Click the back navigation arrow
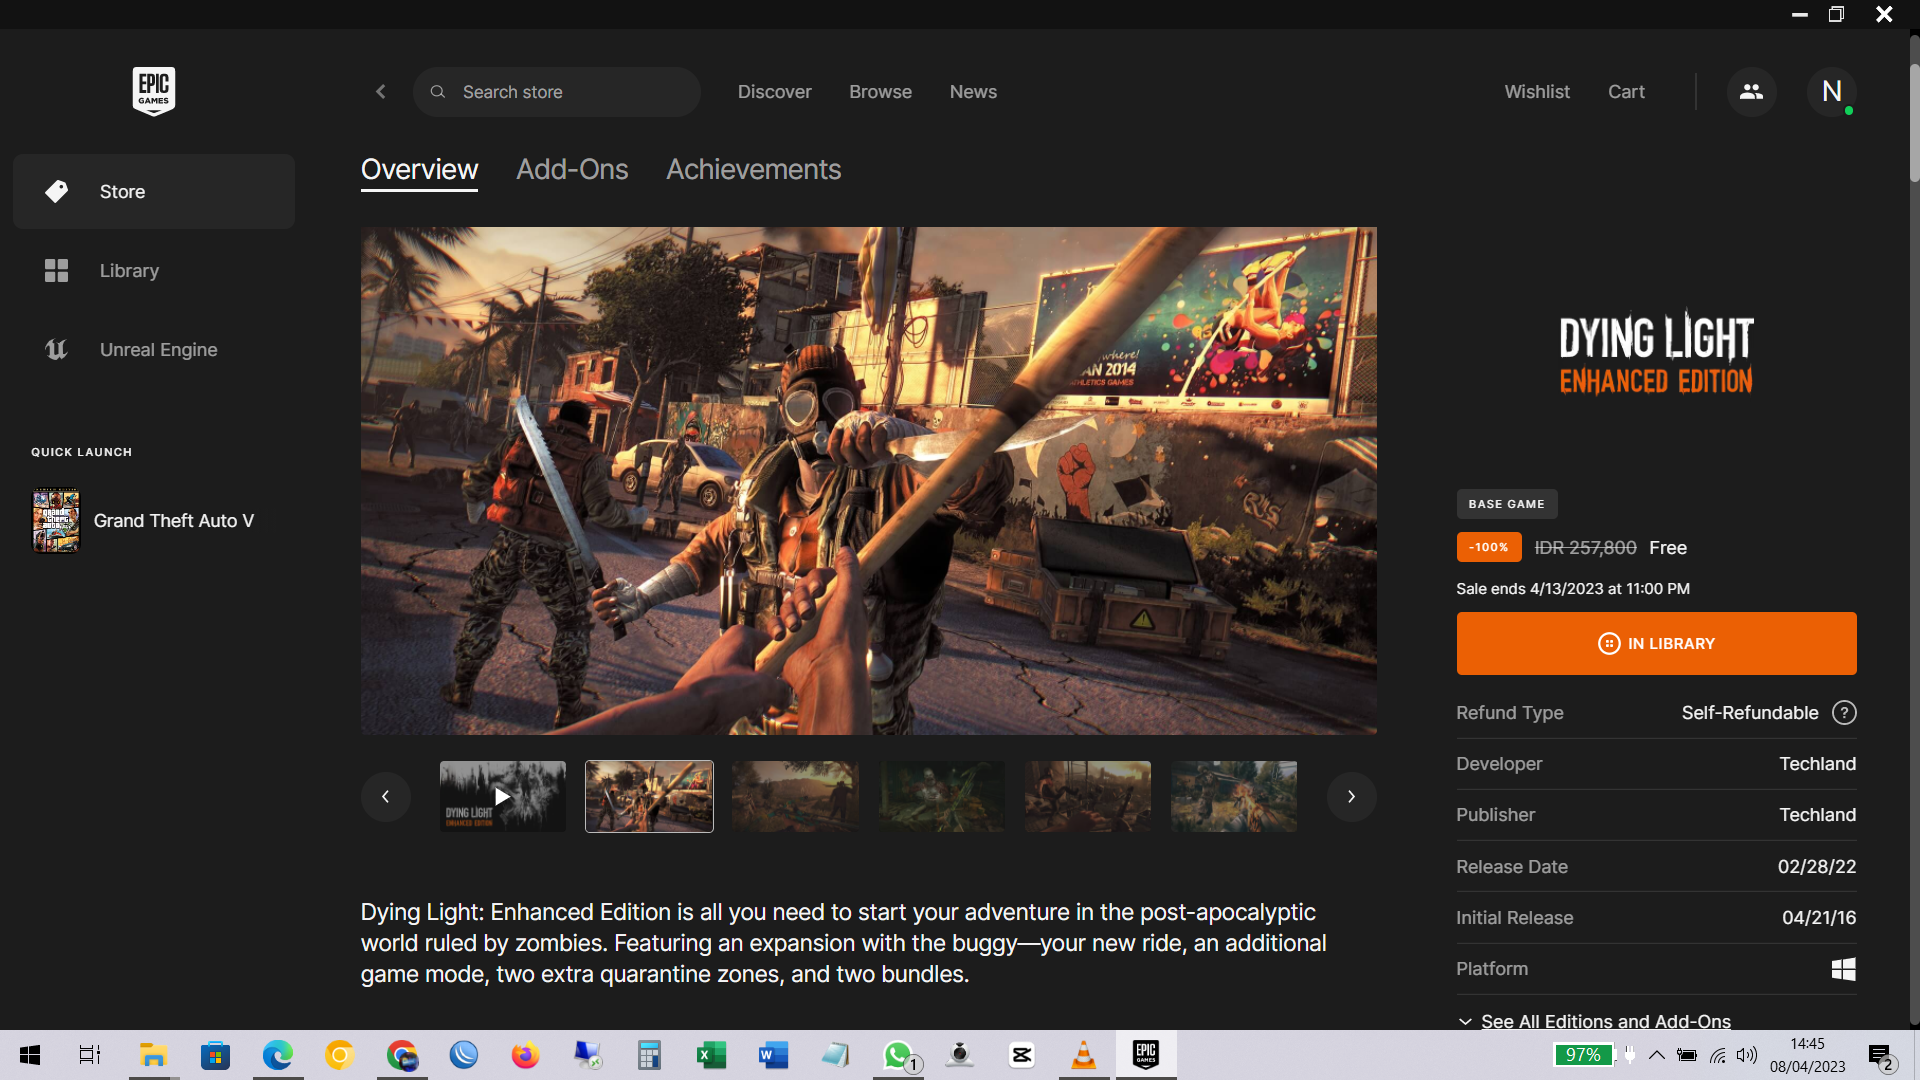 (x=381, y=91)
